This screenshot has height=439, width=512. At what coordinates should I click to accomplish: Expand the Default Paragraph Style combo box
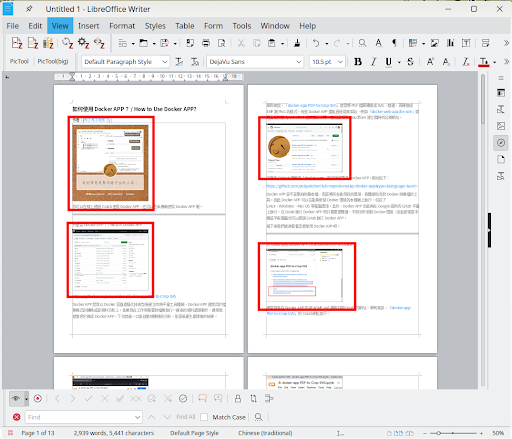coord(165,62)
